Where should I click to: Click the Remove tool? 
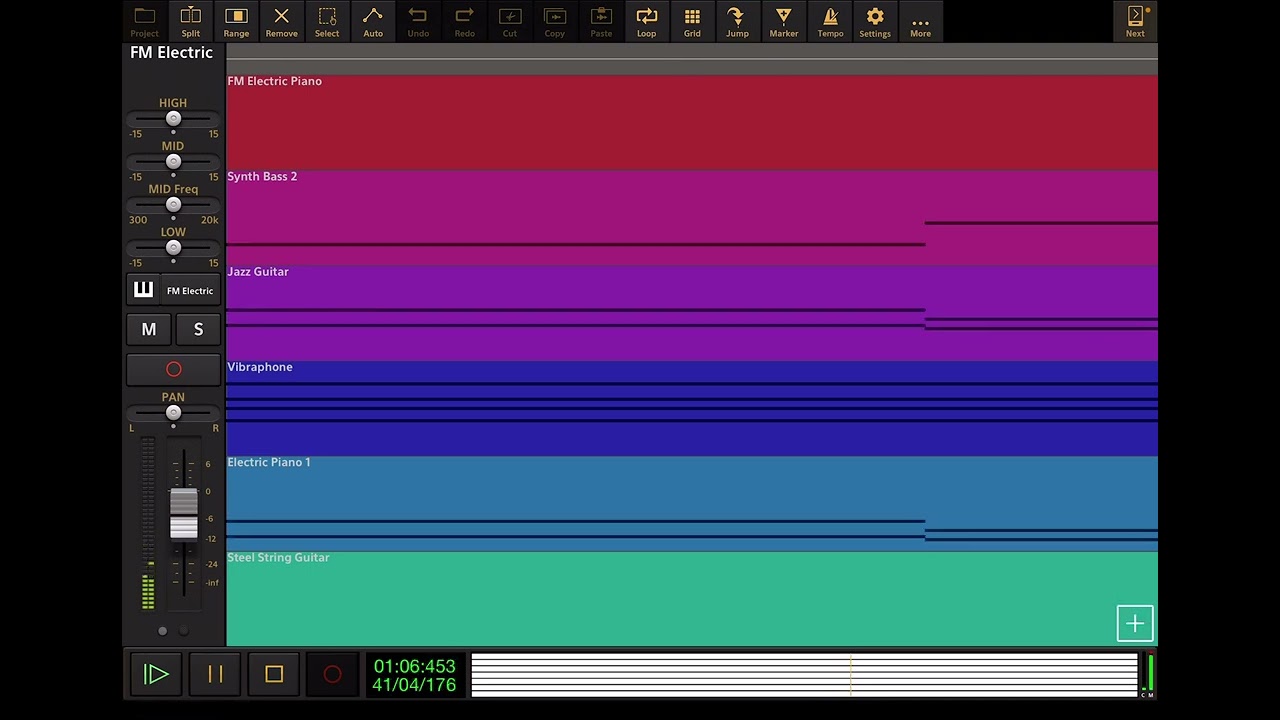click(x=281, y=21)
